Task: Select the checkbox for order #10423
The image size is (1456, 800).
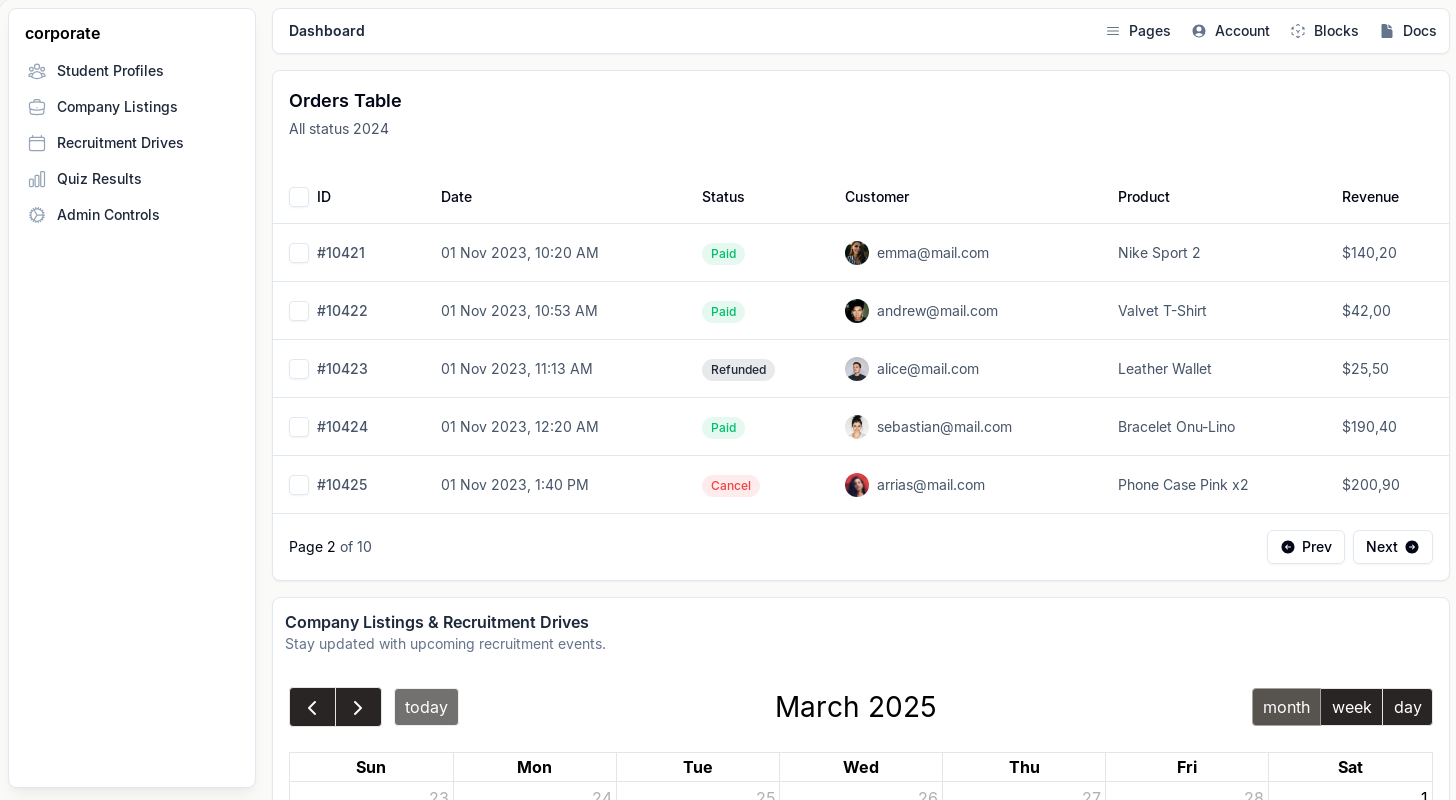Action: (299, 369)
